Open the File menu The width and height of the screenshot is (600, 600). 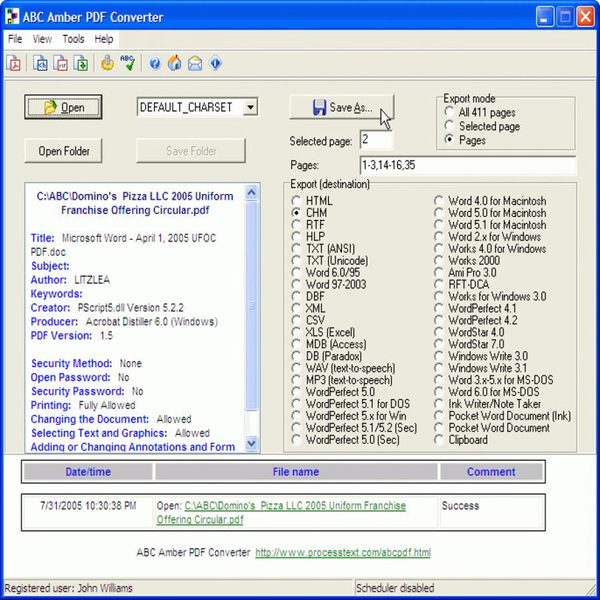(x=15, y=39)
